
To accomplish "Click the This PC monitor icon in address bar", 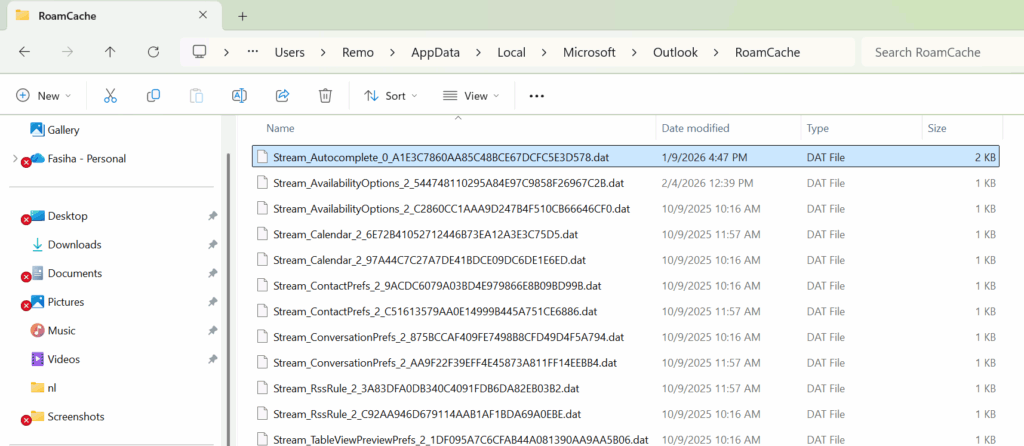I will pyautogui.click(x=200, y=52).
